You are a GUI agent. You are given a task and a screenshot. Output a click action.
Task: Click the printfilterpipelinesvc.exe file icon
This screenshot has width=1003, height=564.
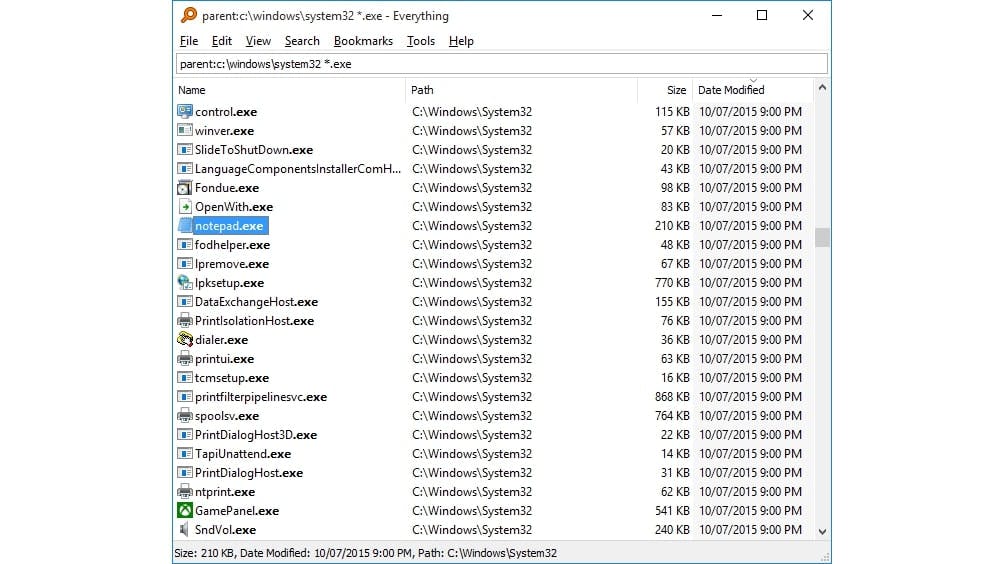point(185,396)
